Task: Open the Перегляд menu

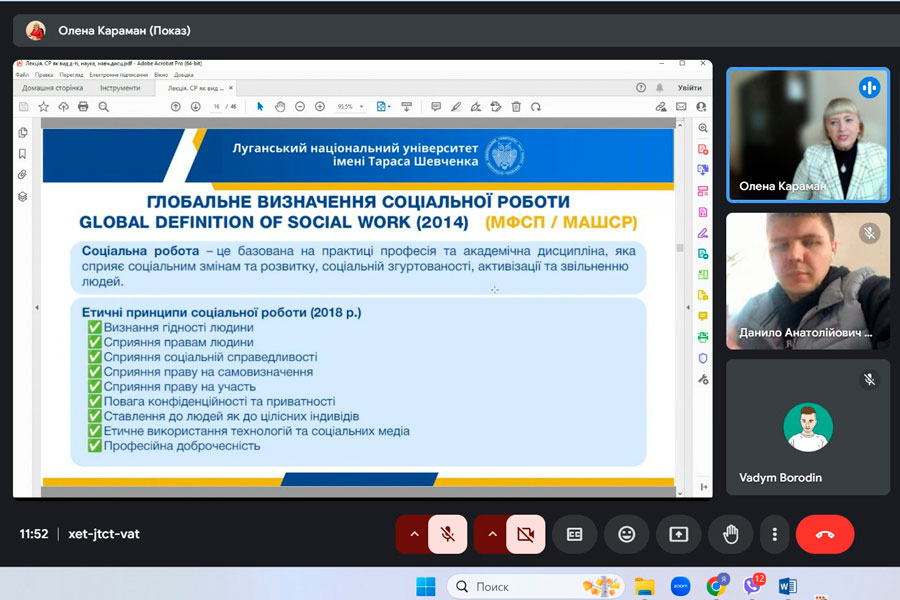Action: [71, 75]
